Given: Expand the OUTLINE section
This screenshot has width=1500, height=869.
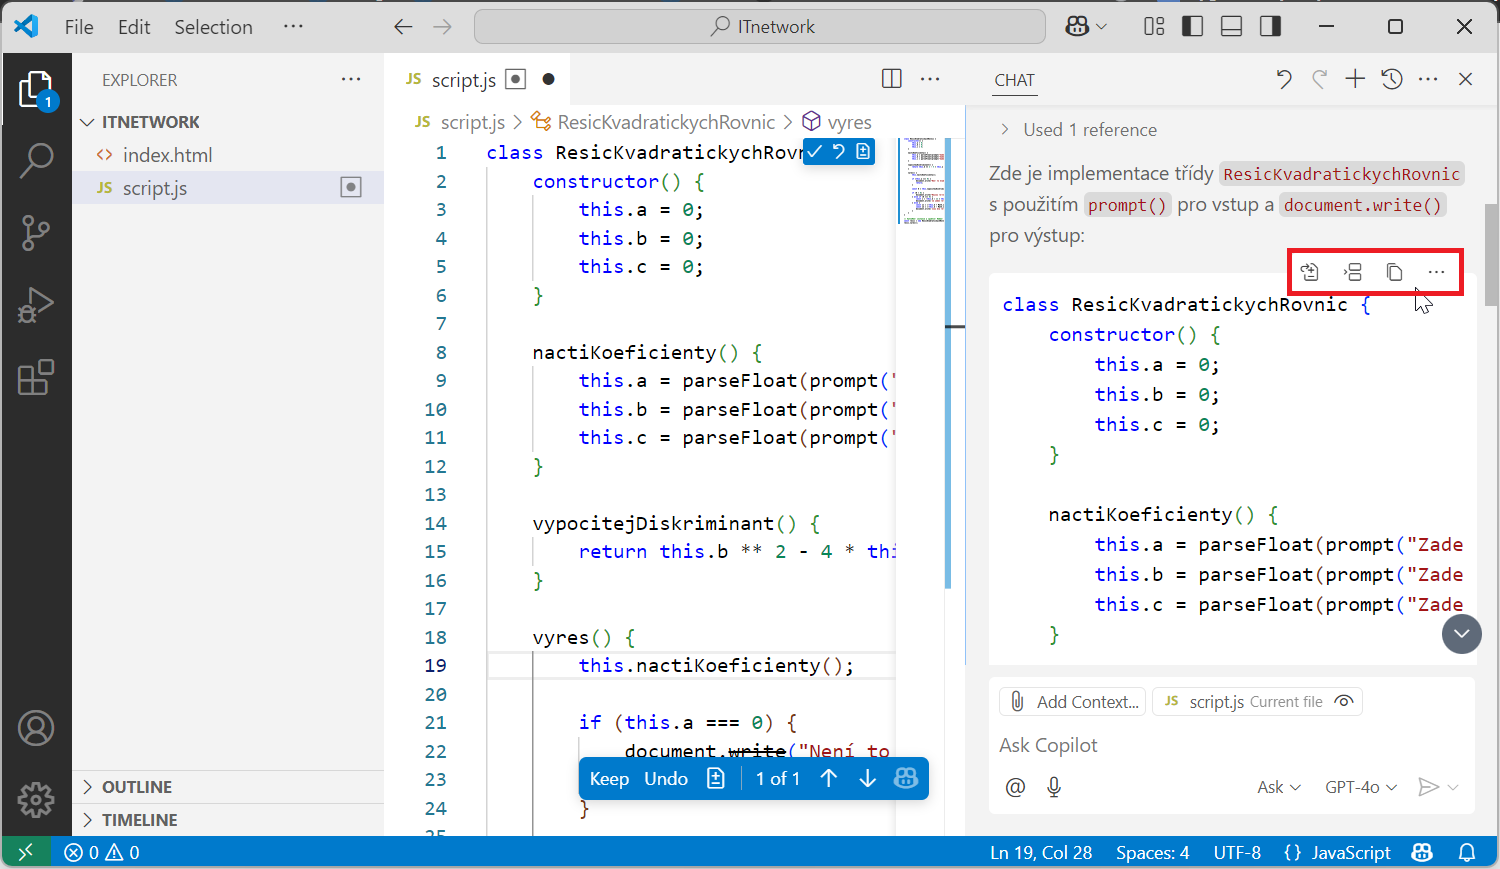Looking at the screenshot, I should 137,787.
